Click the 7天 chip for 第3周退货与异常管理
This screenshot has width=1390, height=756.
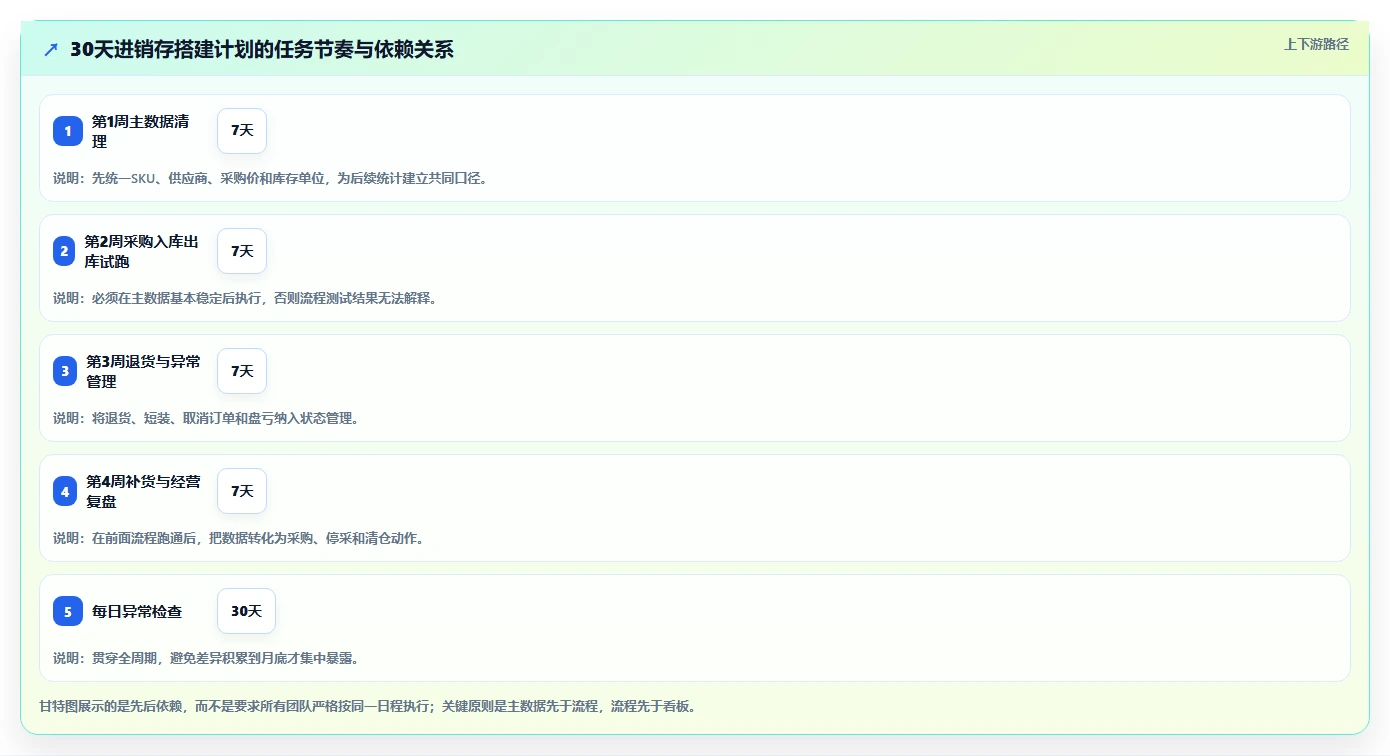(242, 371)
